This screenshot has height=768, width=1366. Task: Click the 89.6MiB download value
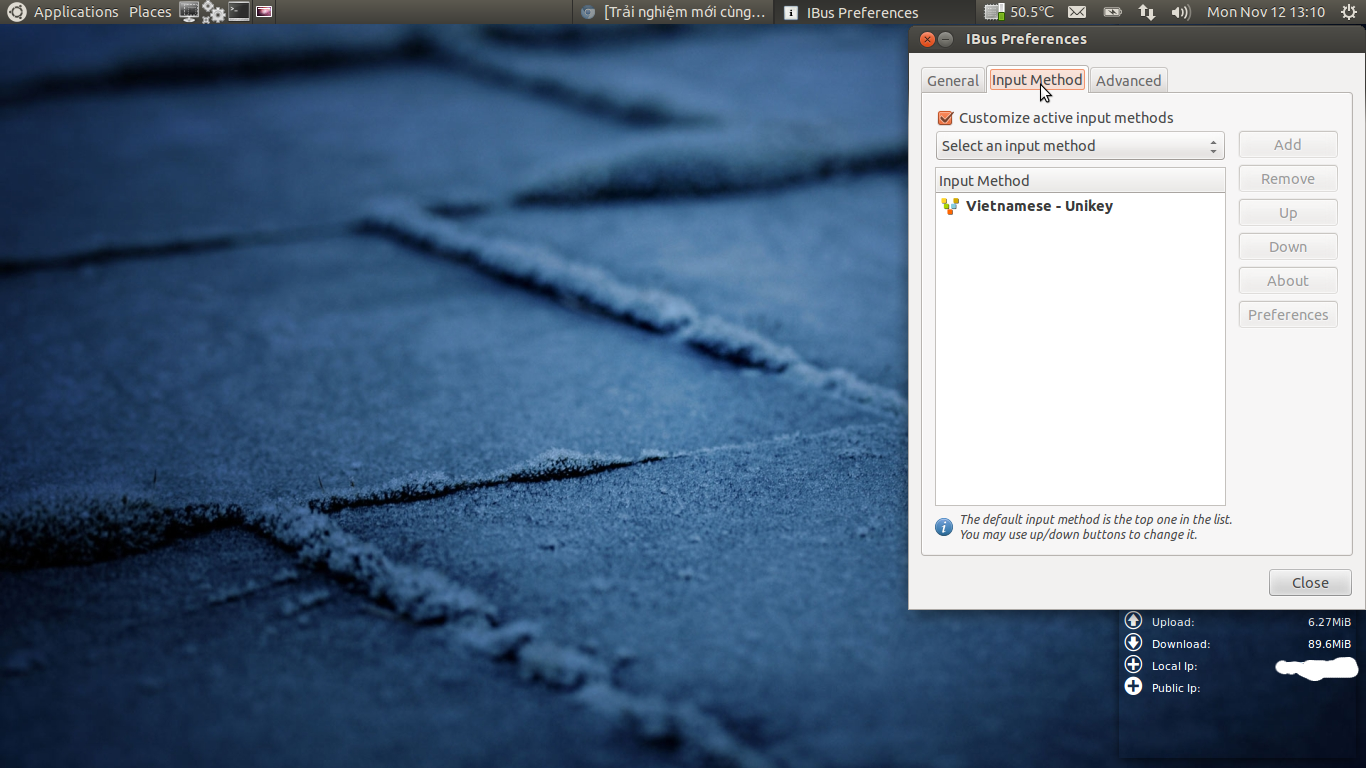(1329, 644)
